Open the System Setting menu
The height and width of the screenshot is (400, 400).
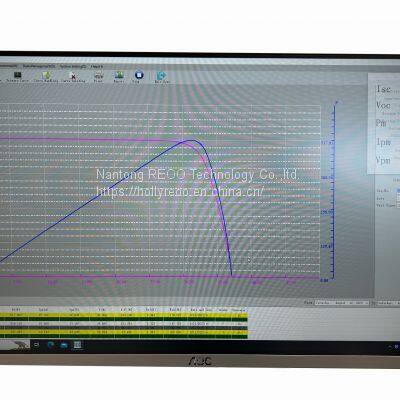click(73, 66)
